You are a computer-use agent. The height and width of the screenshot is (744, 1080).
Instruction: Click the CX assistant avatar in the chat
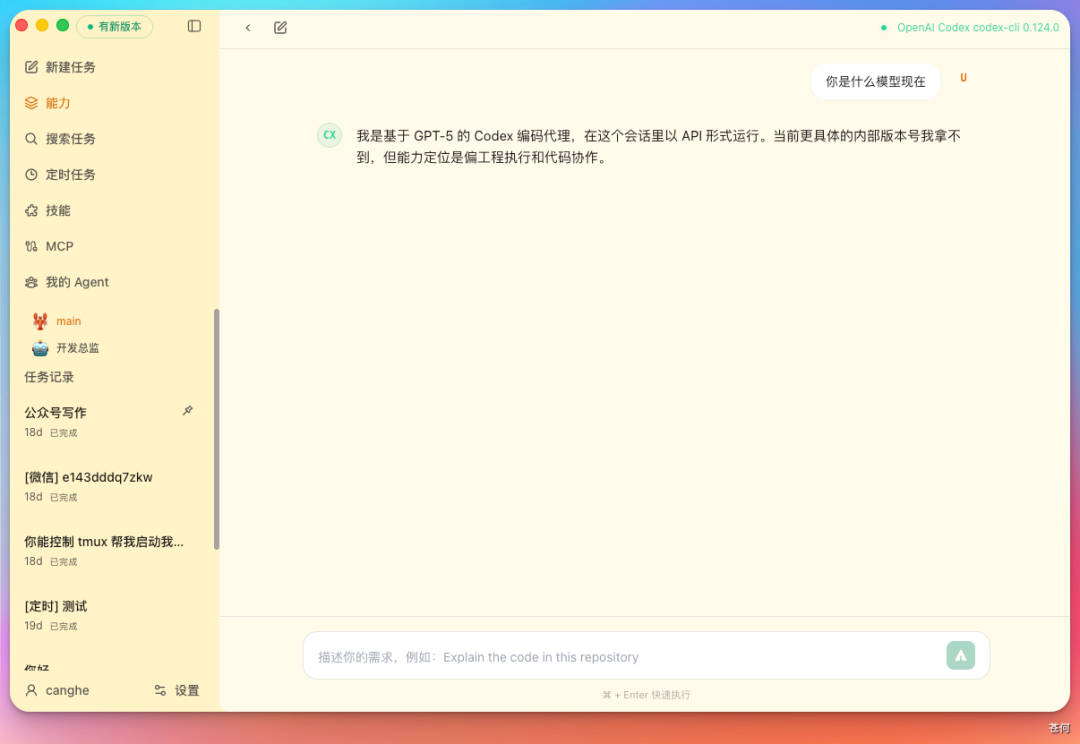329,134
